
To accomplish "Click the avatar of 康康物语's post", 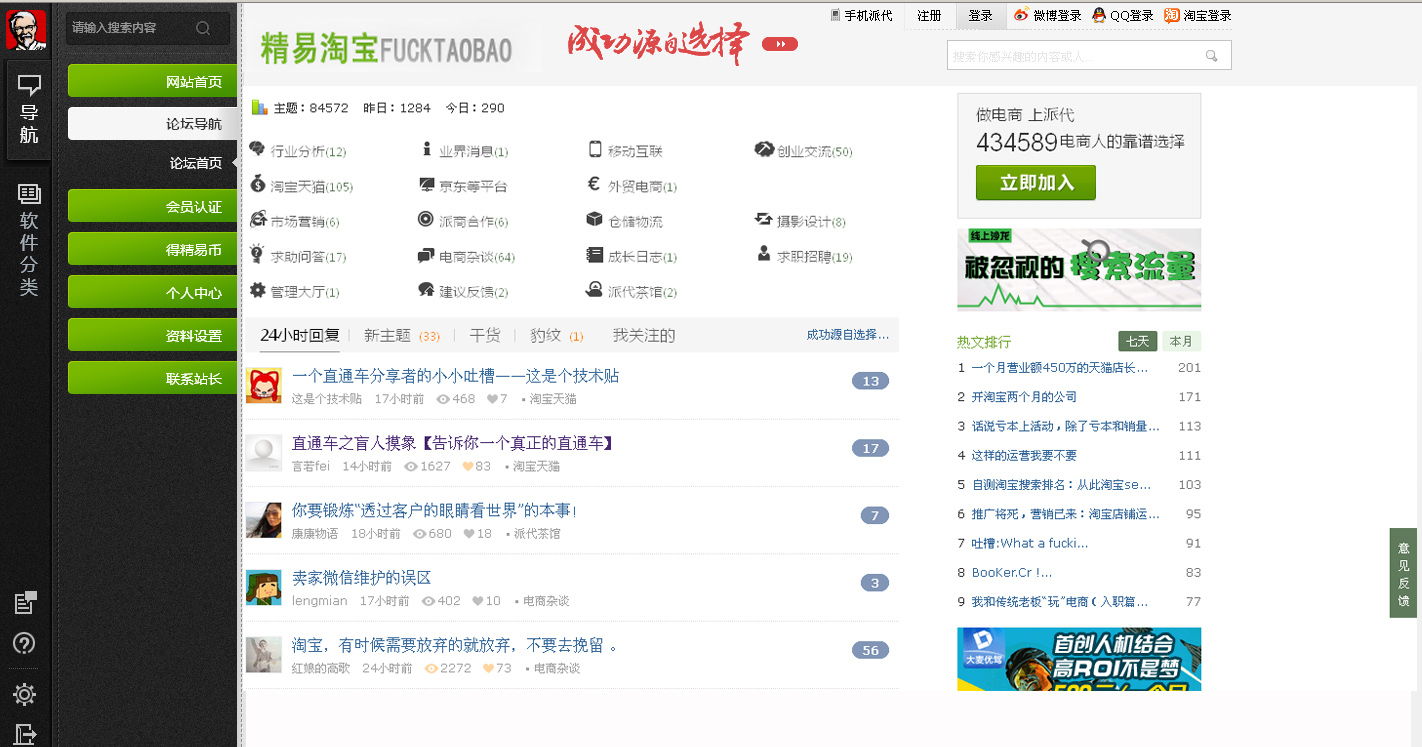I will (x=264, y=519).
